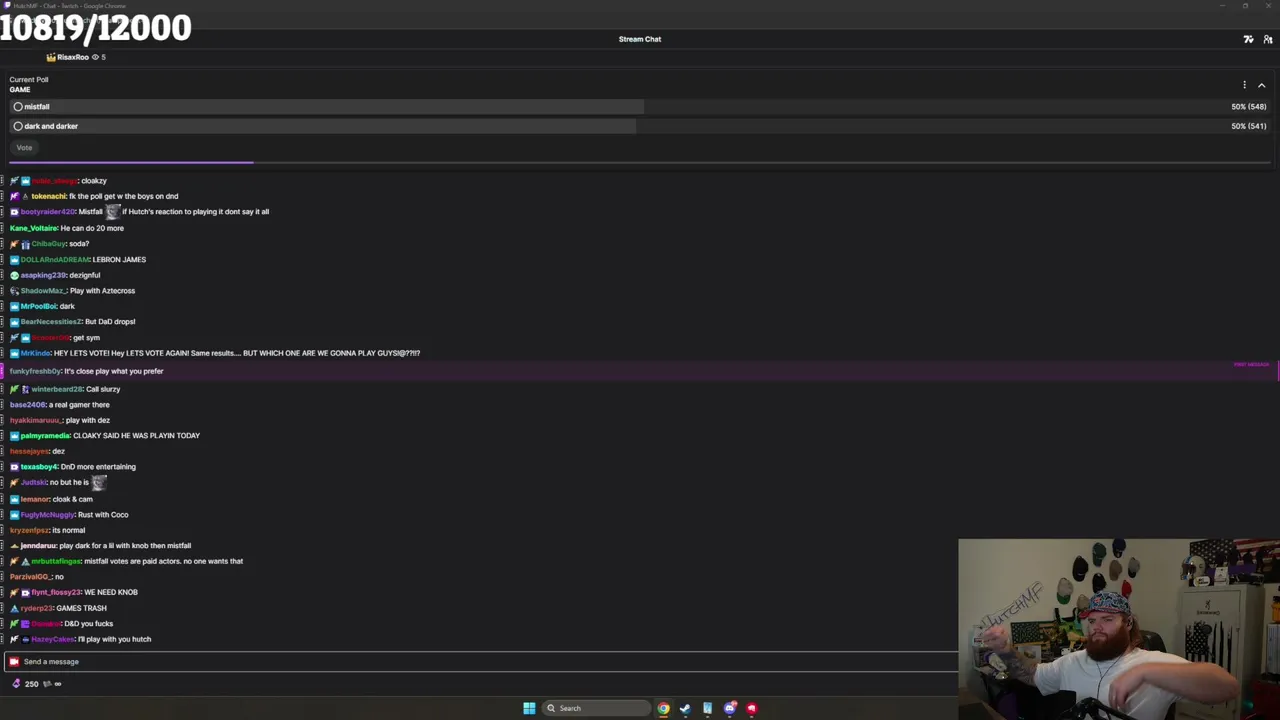Open Kane_Voltaire's user card
This screenshot has width=1280, height=720.
point(34,228)
